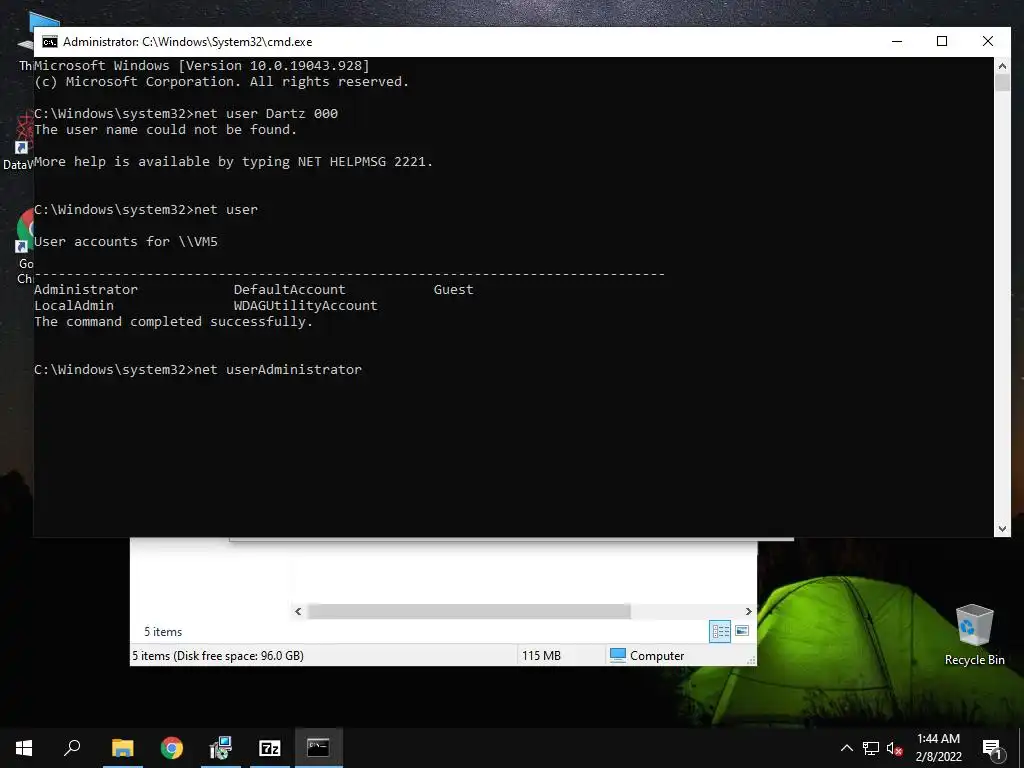Click the cmd window title bar text
The image size is (1024, 768).
click(187, 42)
